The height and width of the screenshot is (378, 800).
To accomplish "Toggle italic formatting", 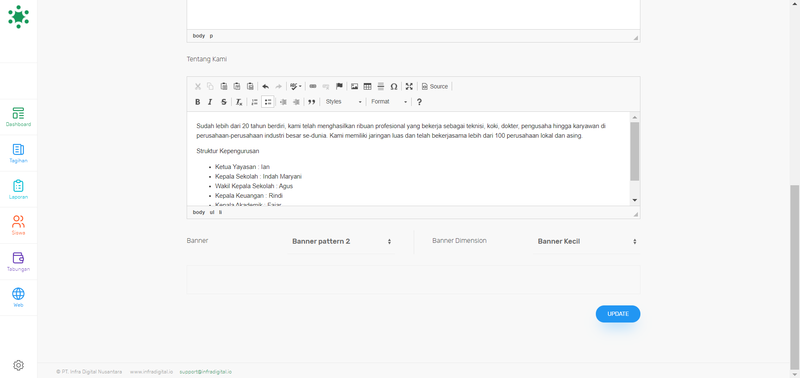I will point(210,102).
